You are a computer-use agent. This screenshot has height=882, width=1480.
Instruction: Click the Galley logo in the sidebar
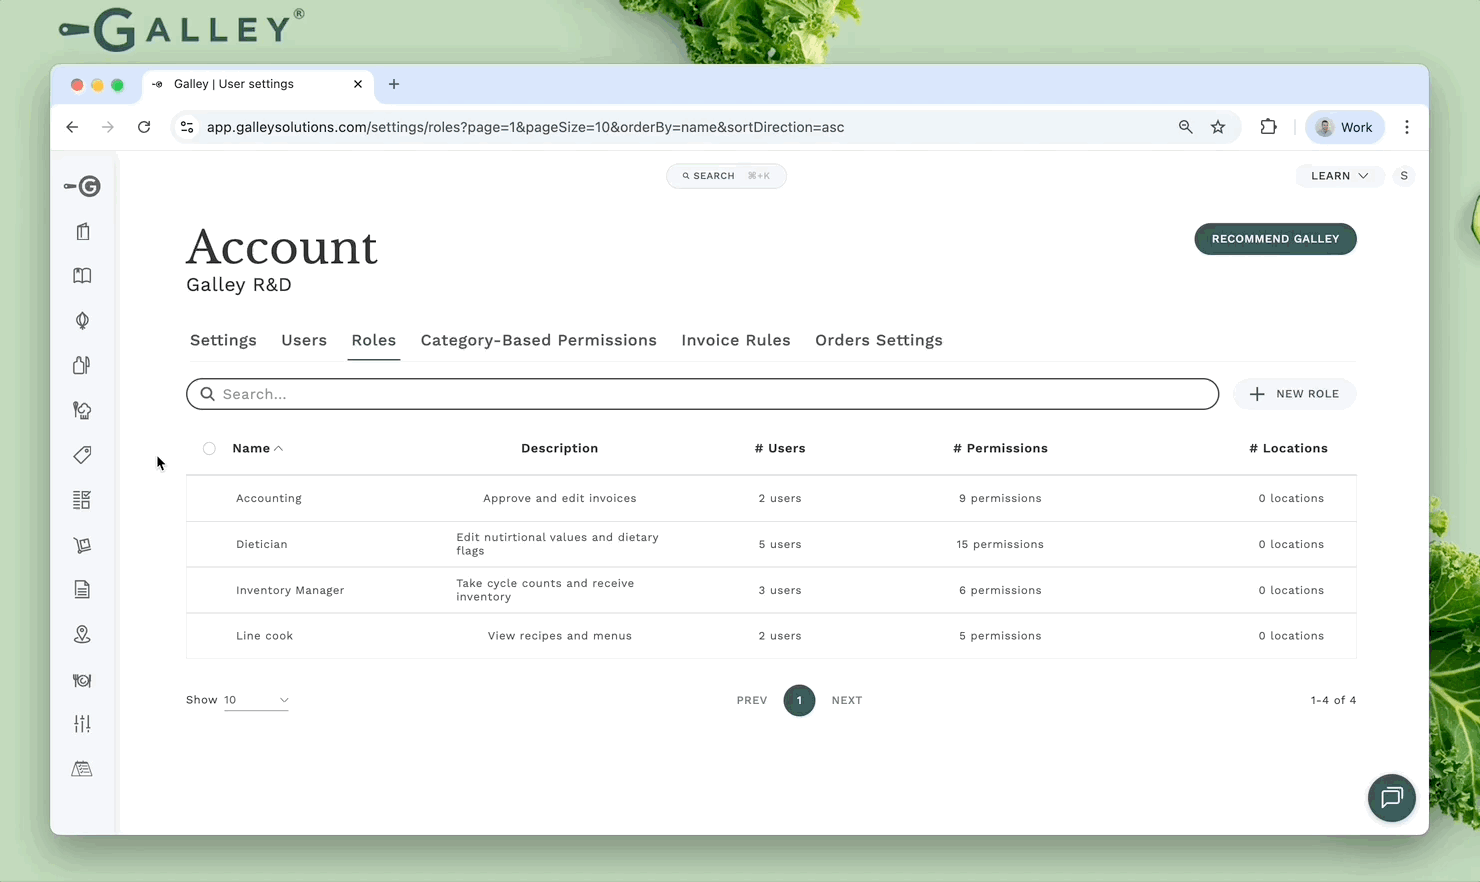[x=82, y=186]
